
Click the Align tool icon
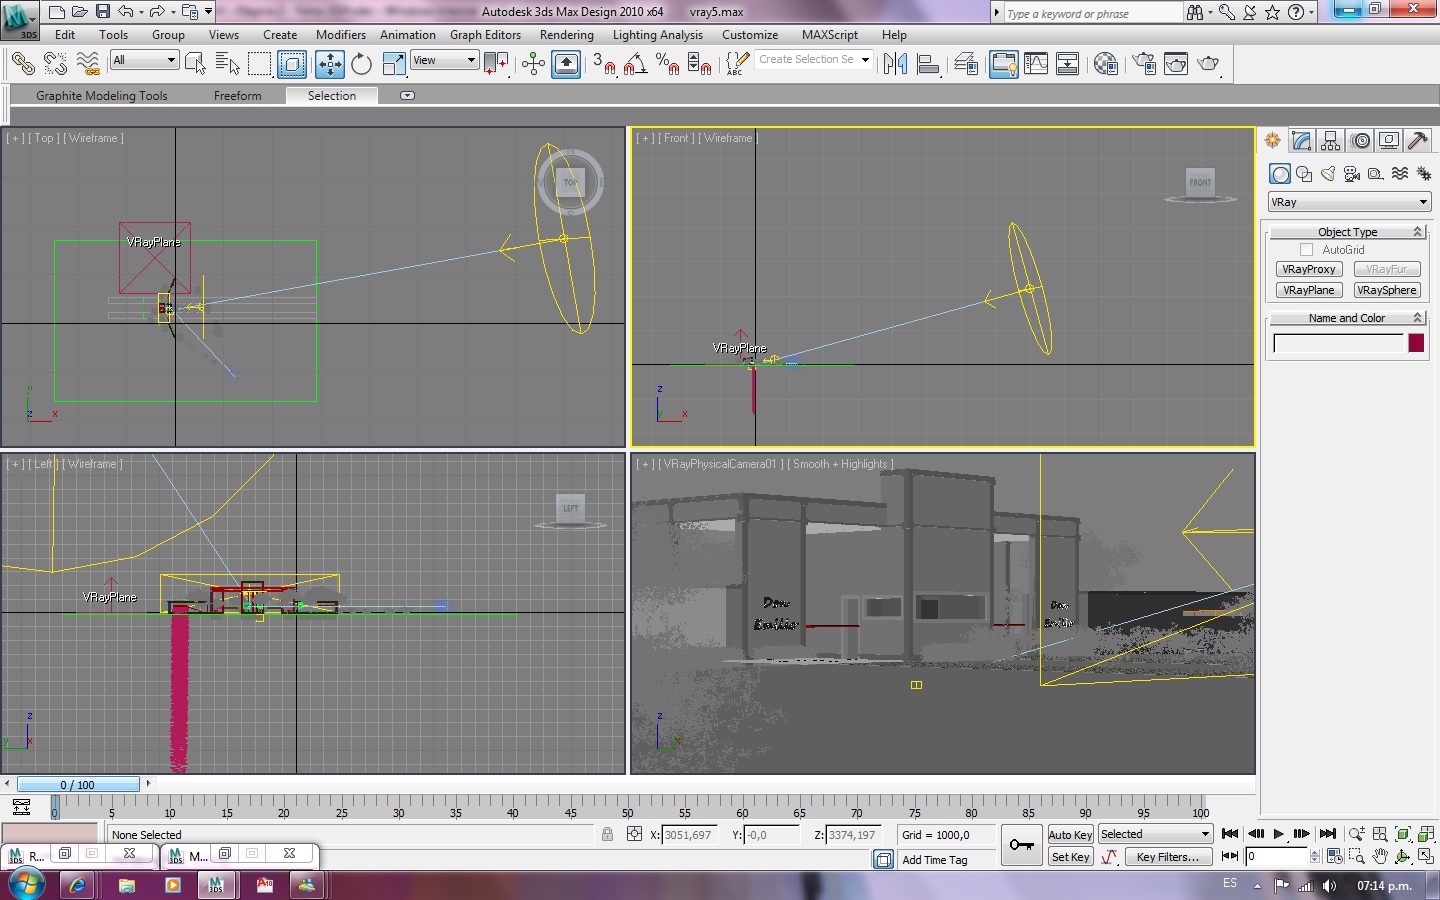pos(928,64)
